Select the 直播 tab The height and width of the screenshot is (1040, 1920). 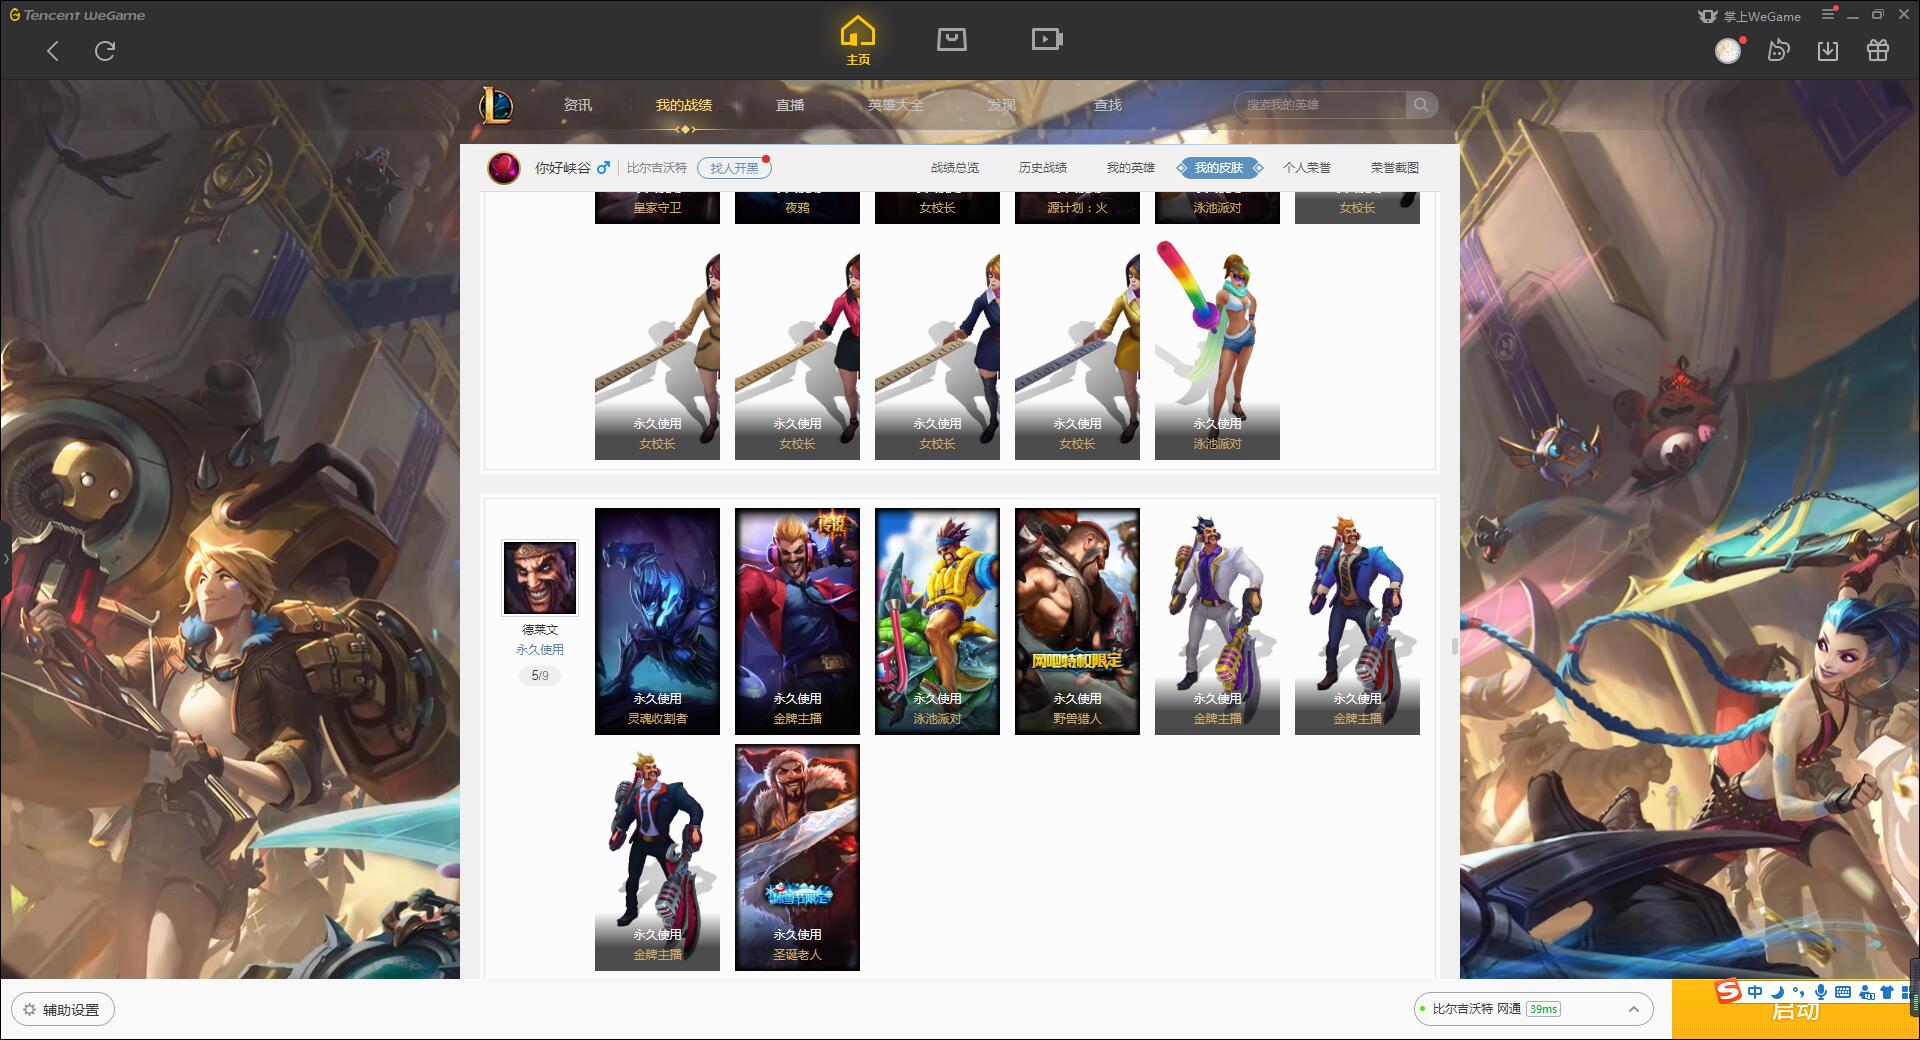pyautogui.click(x=790, y=105)
